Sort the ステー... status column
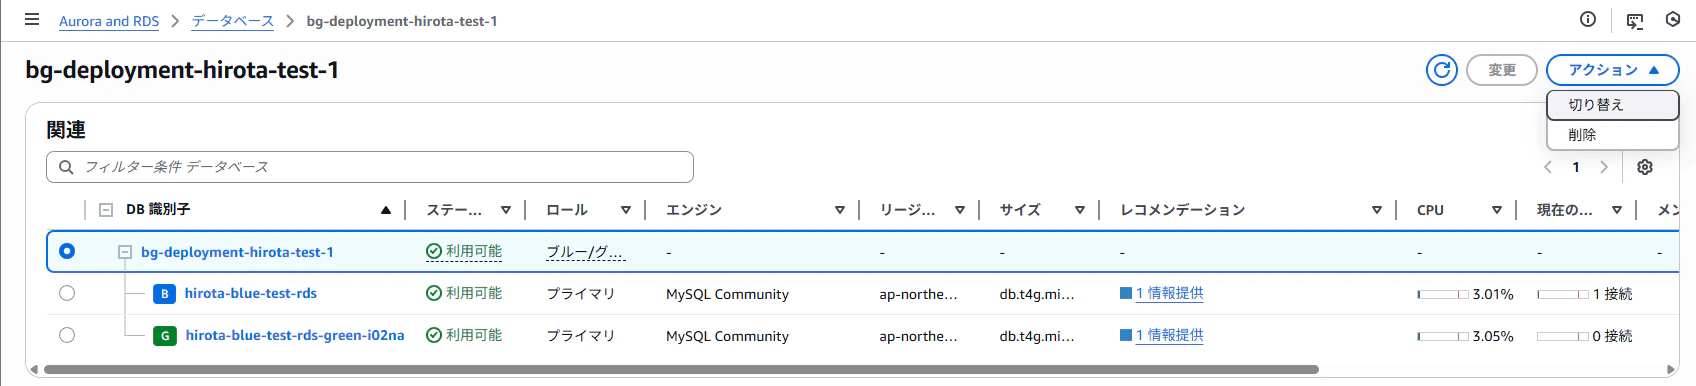 click(x=506, y=210)
